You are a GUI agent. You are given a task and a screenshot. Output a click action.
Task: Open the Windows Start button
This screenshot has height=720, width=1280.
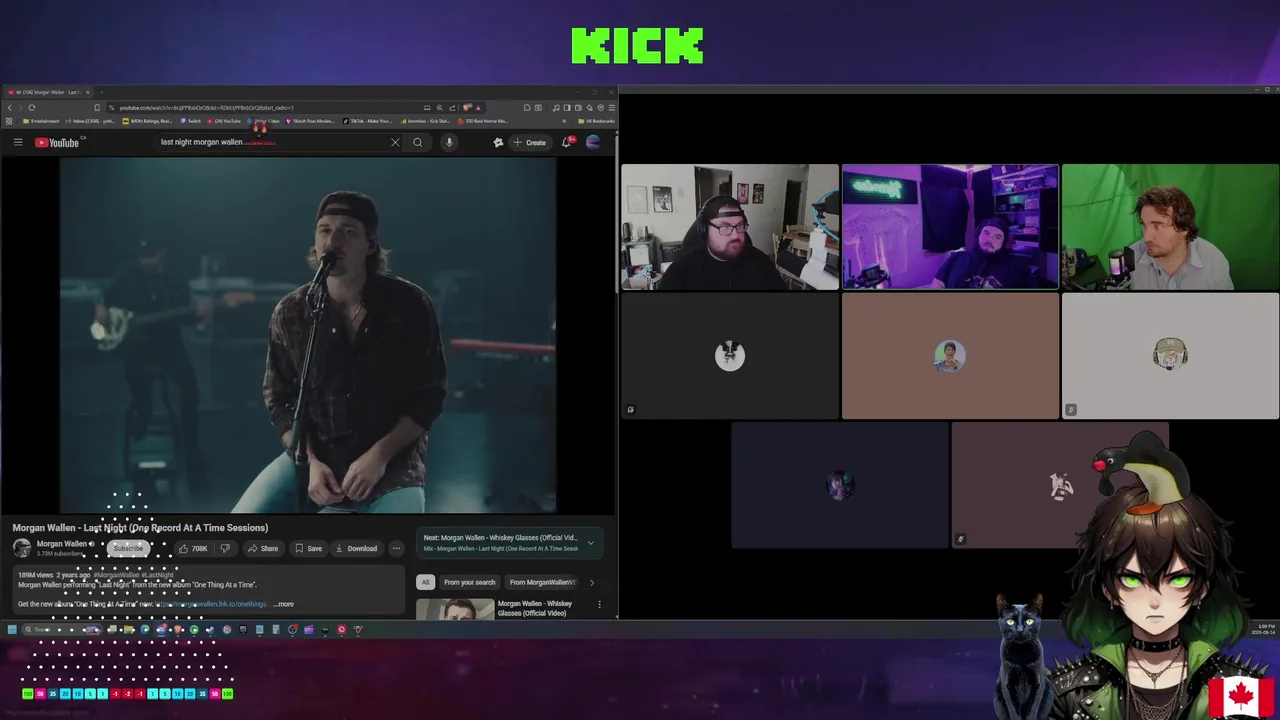point(12,630)
